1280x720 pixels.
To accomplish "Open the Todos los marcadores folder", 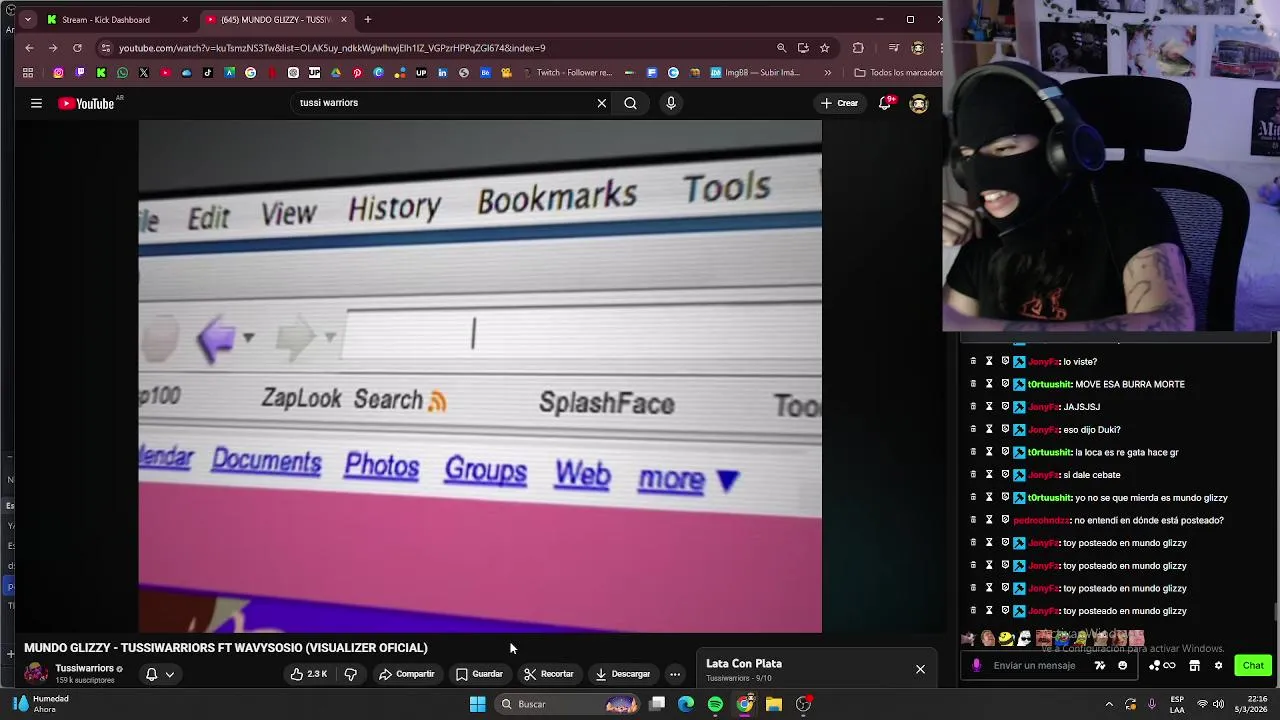I will pos(898,73).
